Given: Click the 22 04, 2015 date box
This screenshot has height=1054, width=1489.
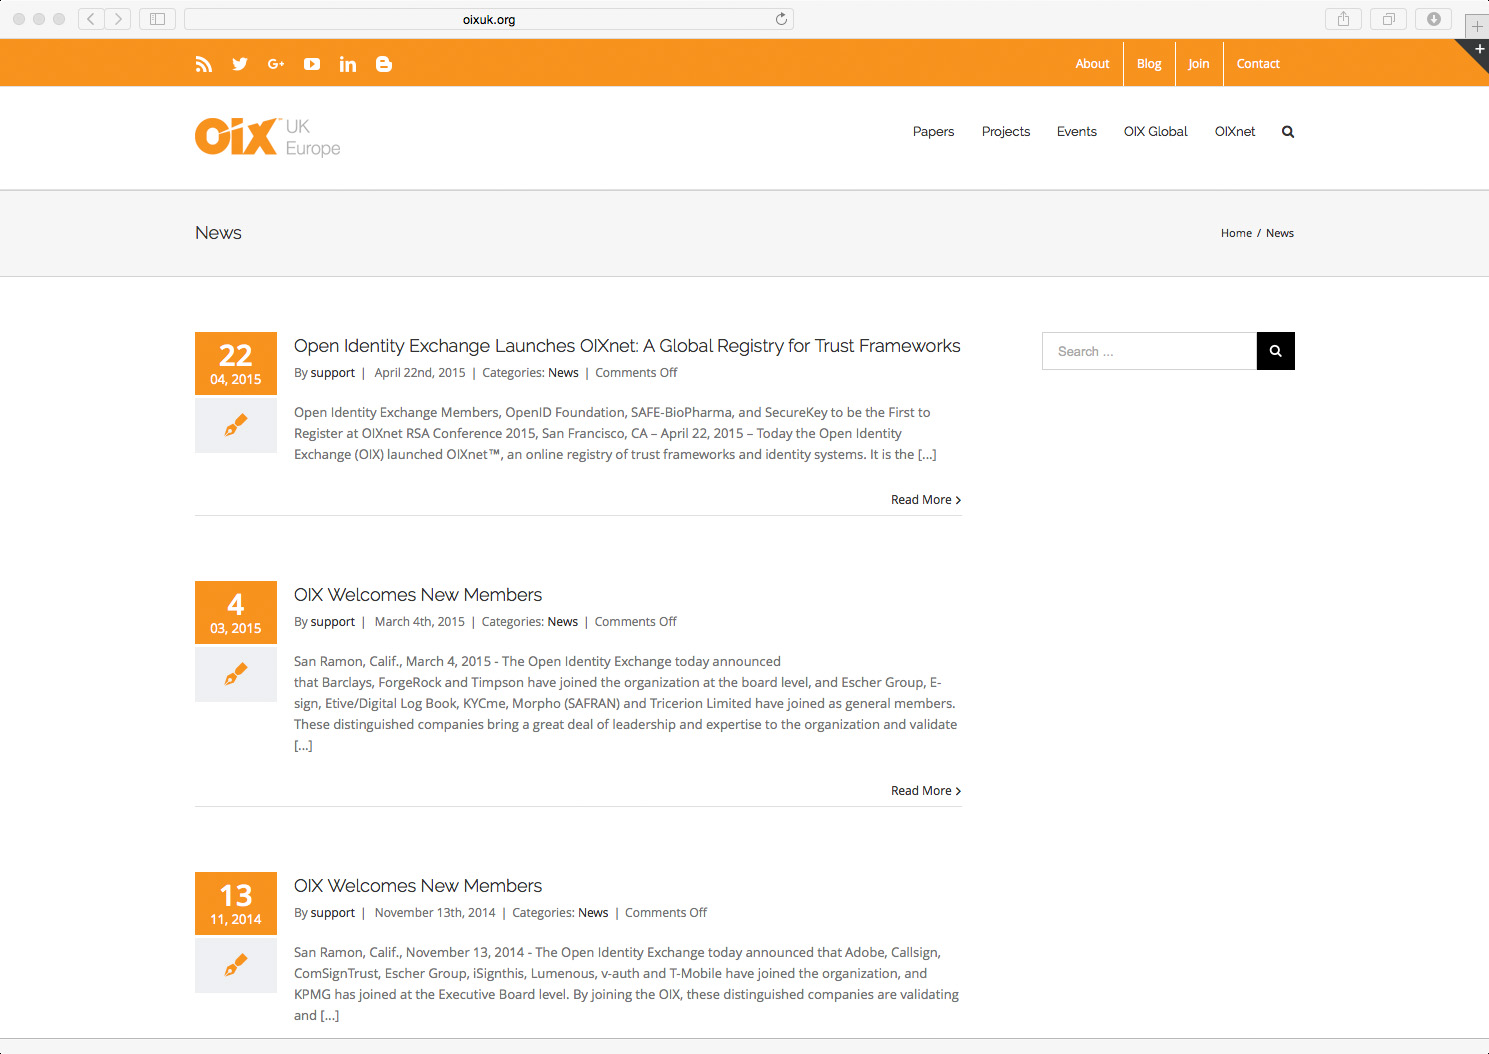Looking at the screenshot, I should (x=236, y=364).
